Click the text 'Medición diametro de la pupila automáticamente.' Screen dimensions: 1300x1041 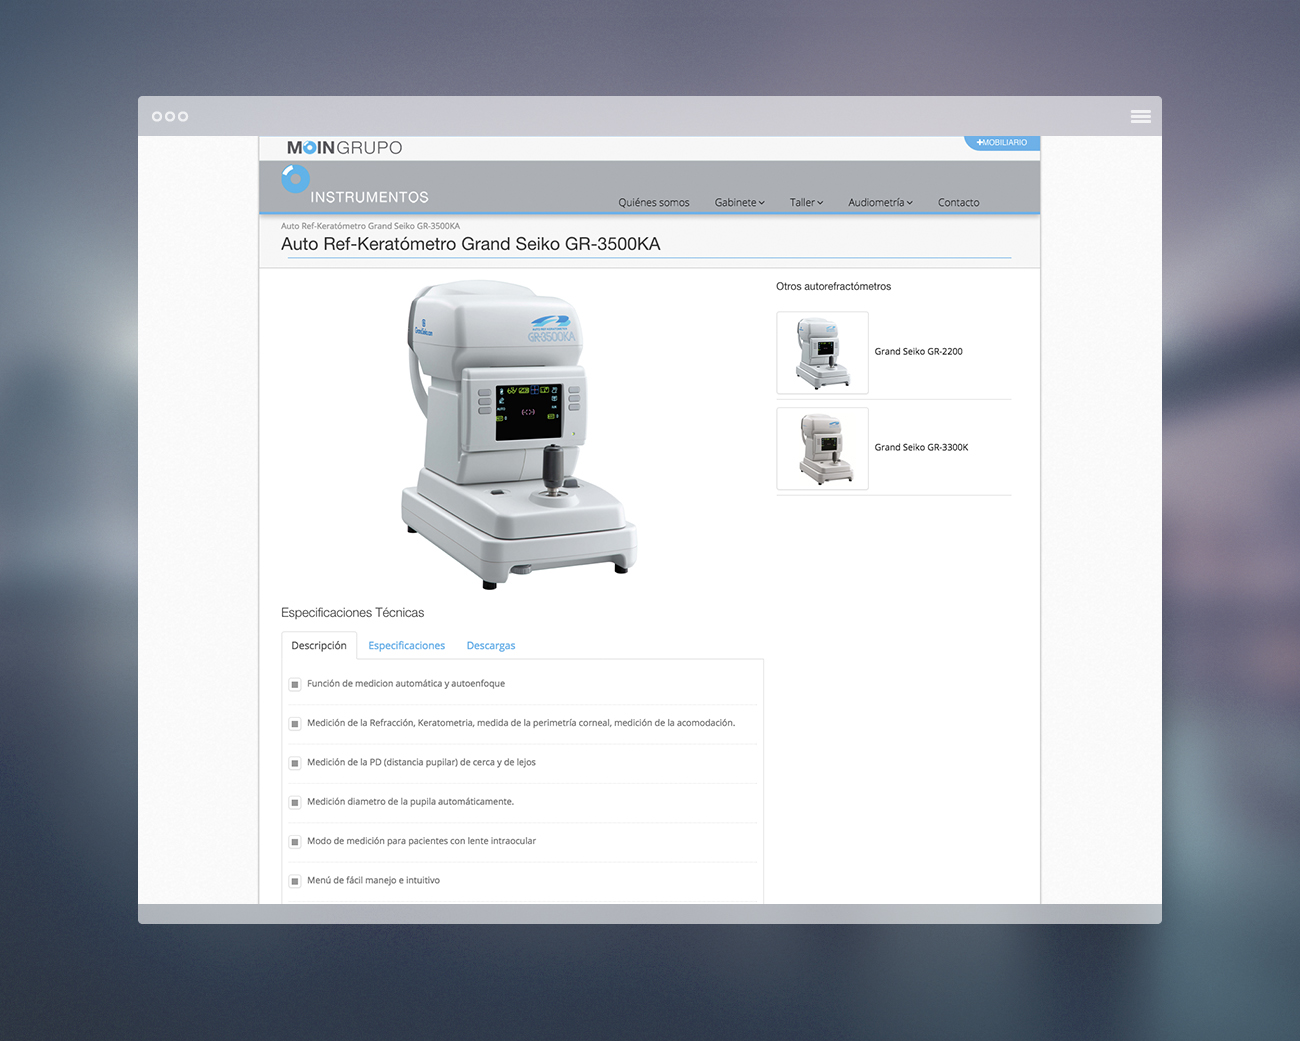coord(410,802)
